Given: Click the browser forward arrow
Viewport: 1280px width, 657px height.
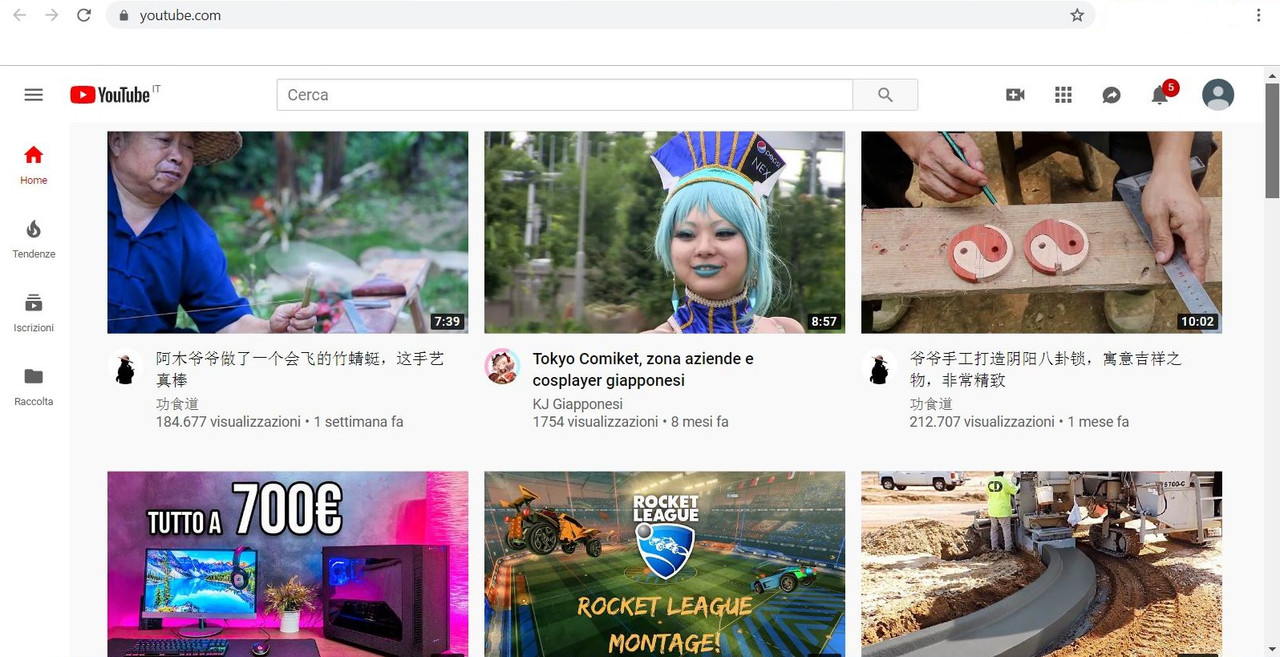Looking at the screenshot, I should pyautogui.click(x=52, y=15).
